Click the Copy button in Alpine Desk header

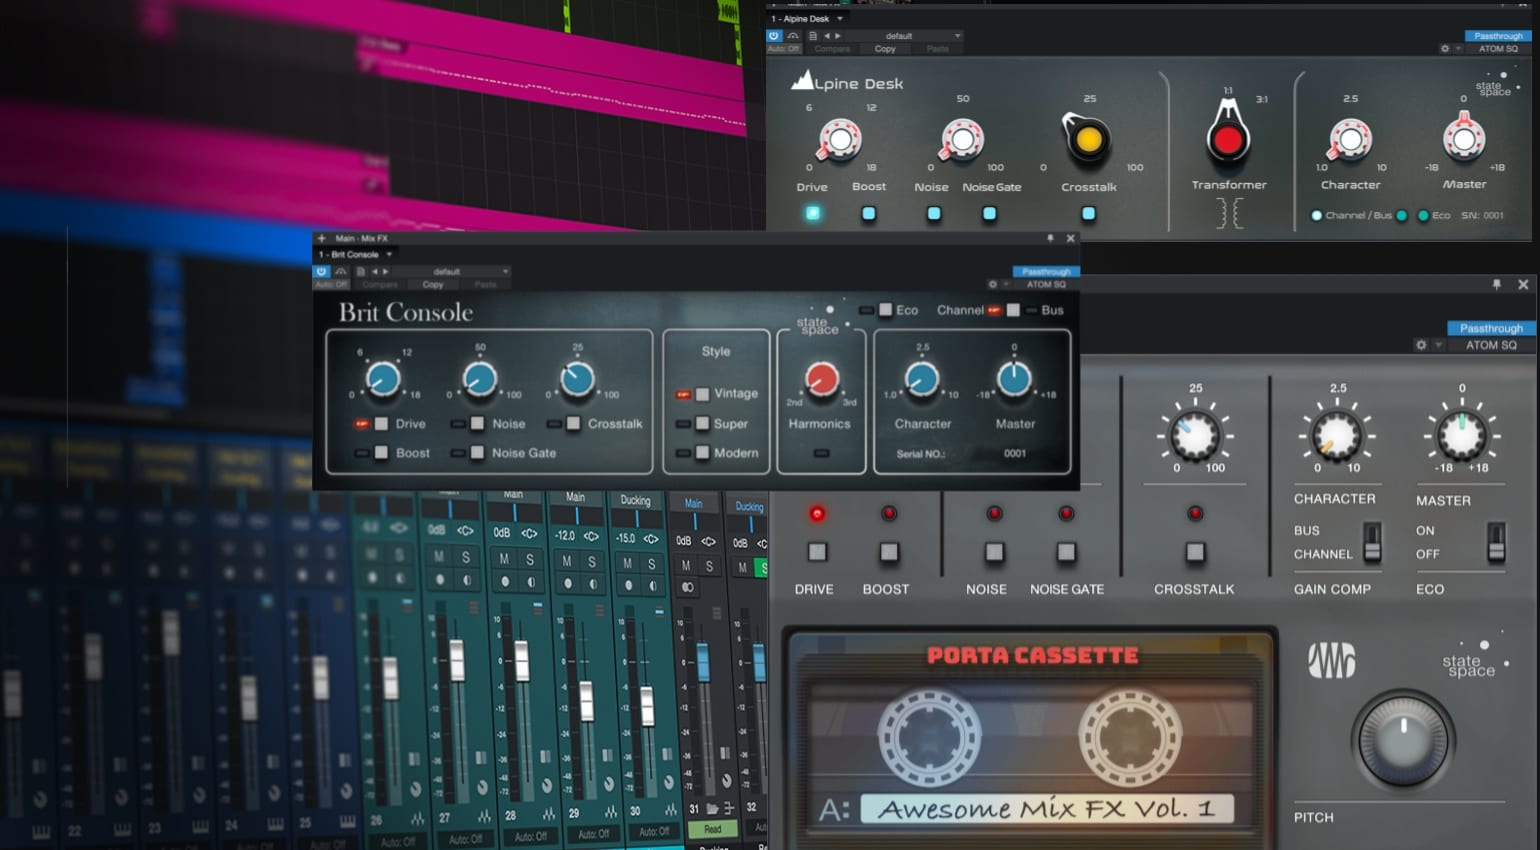click(884, 48)
